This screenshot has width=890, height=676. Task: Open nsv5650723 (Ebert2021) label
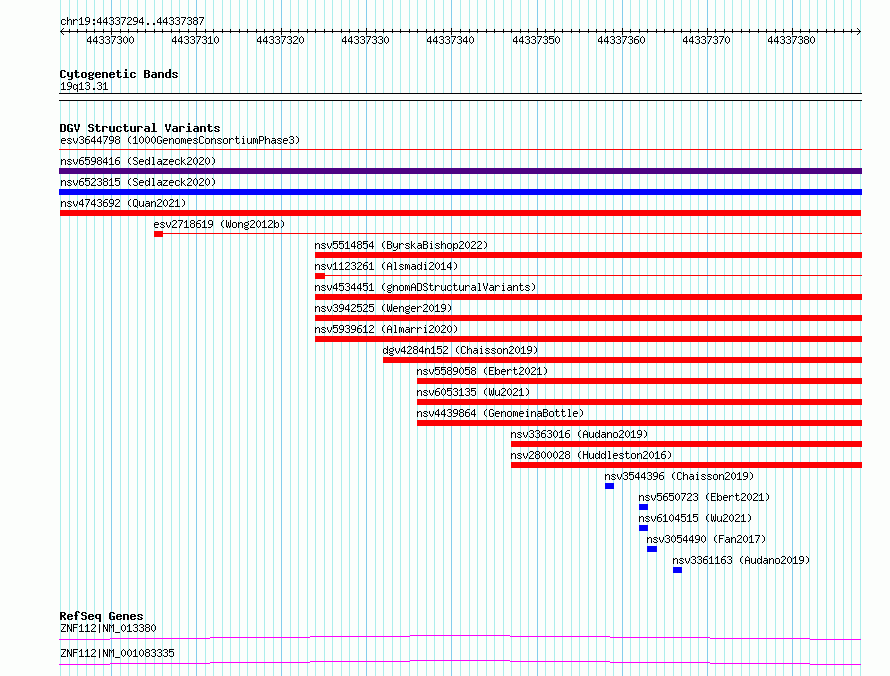(704, 497)
